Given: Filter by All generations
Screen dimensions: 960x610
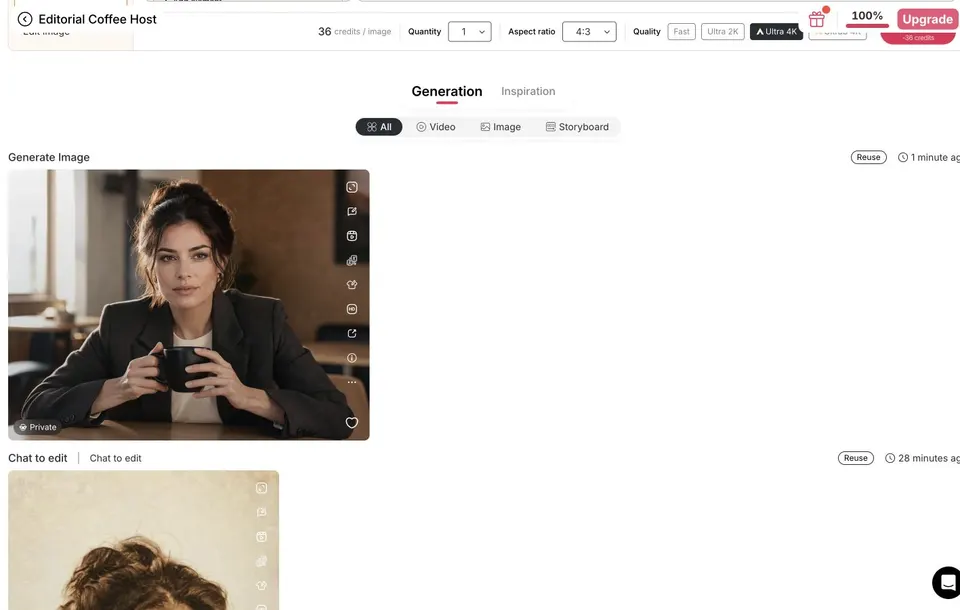Looking at the screenshot, I should 379,127.
